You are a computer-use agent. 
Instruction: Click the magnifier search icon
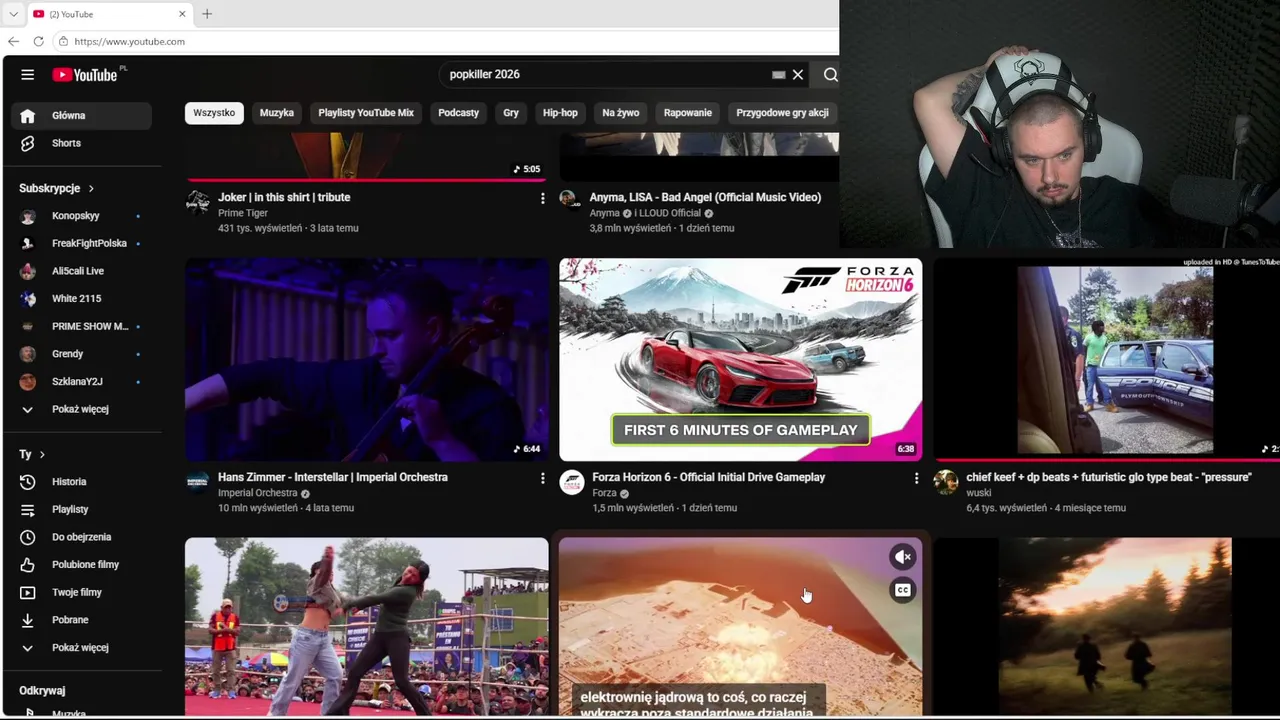[831, 75]
